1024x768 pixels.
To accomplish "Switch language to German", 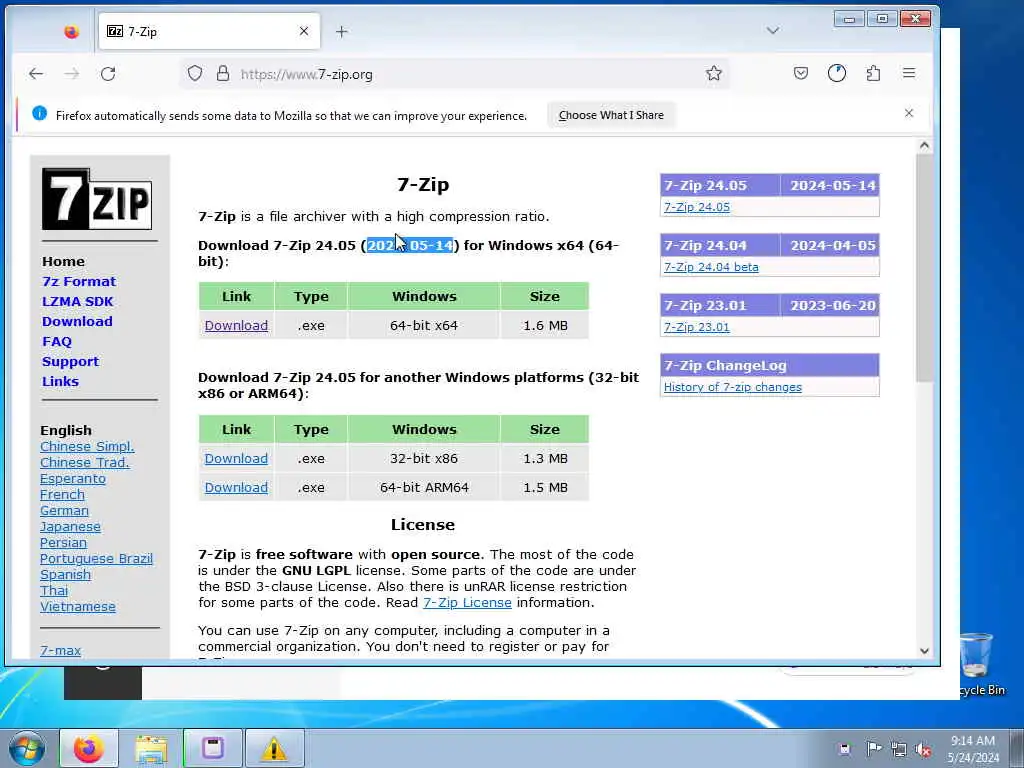I will click(x=64, y=511).
